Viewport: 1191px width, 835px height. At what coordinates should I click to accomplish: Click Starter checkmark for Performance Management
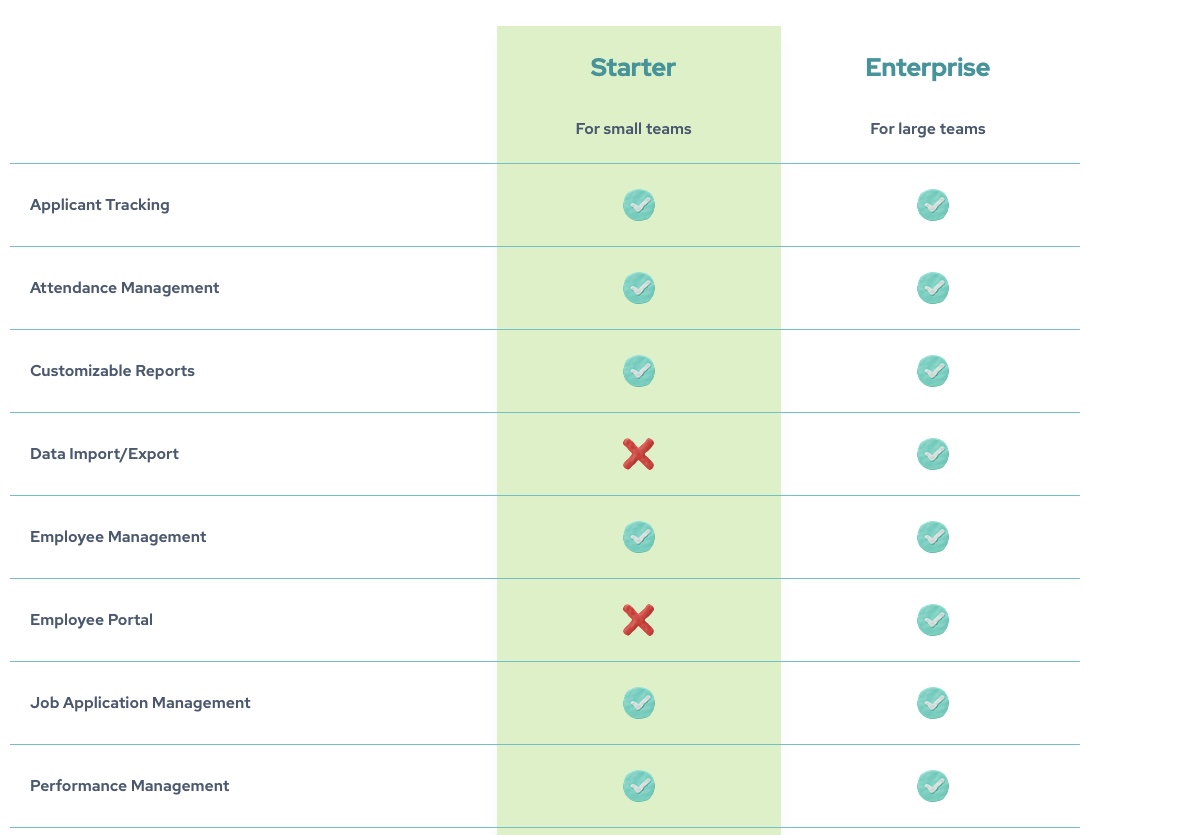click(x=639, y=786)
